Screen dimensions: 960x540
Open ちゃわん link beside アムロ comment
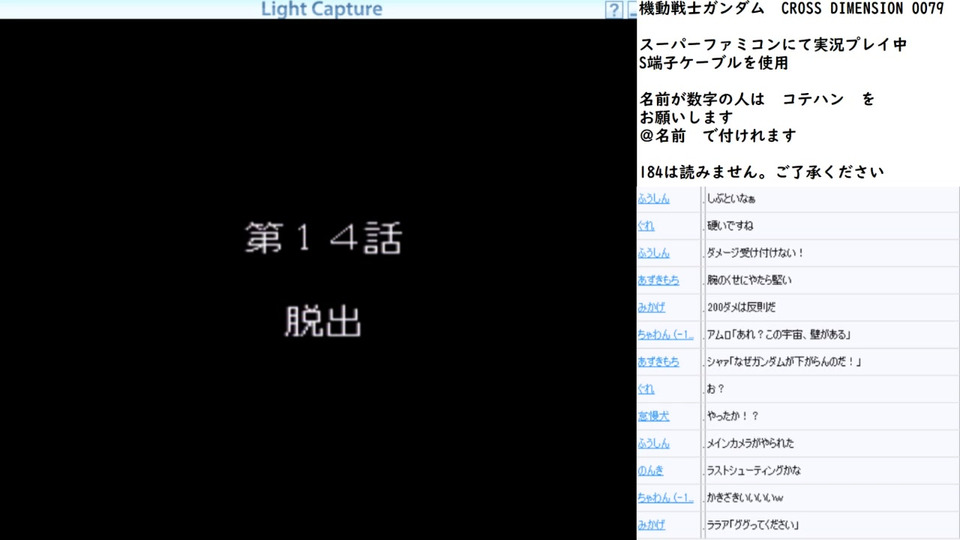coord(666,334)
